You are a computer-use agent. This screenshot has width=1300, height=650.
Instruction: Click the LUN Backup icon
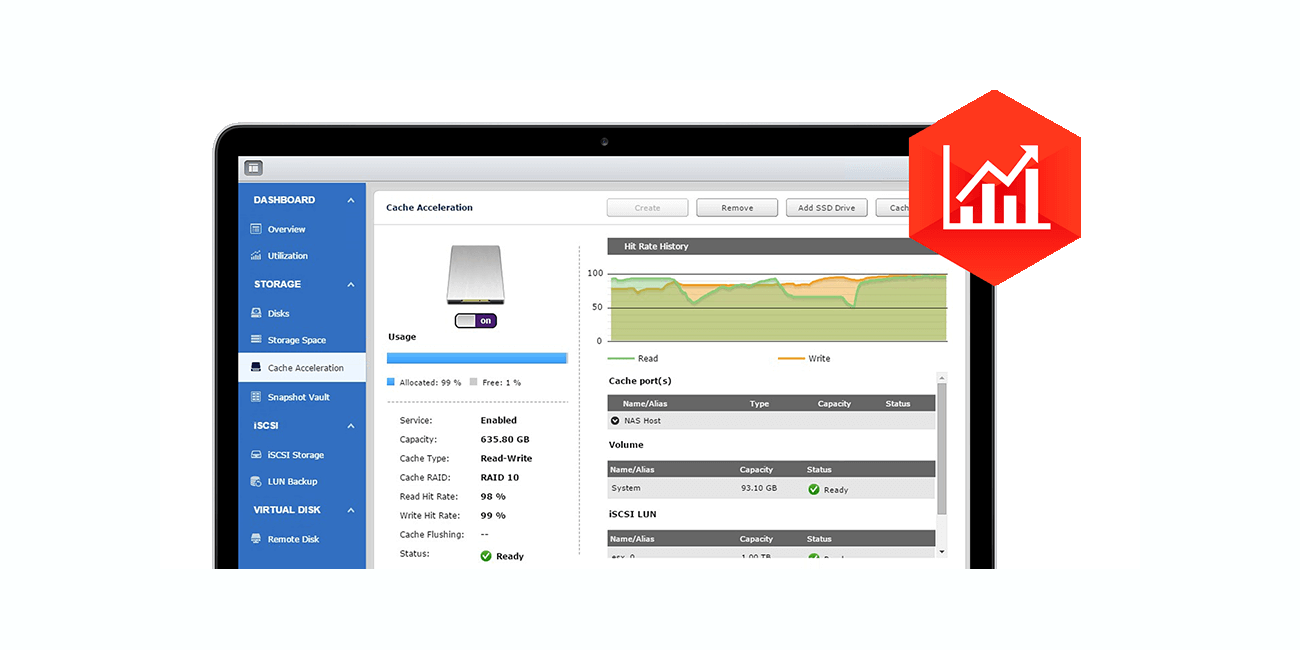click(x=256, y=481)
